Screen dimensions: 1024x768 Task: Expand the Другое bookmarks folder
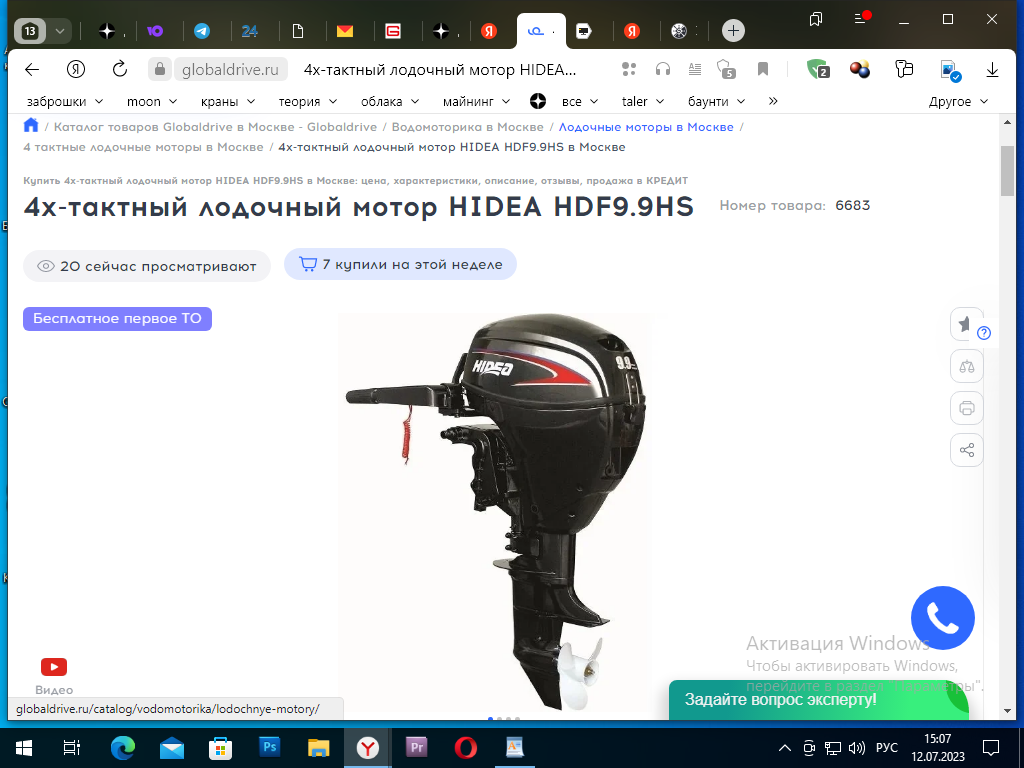959,101
